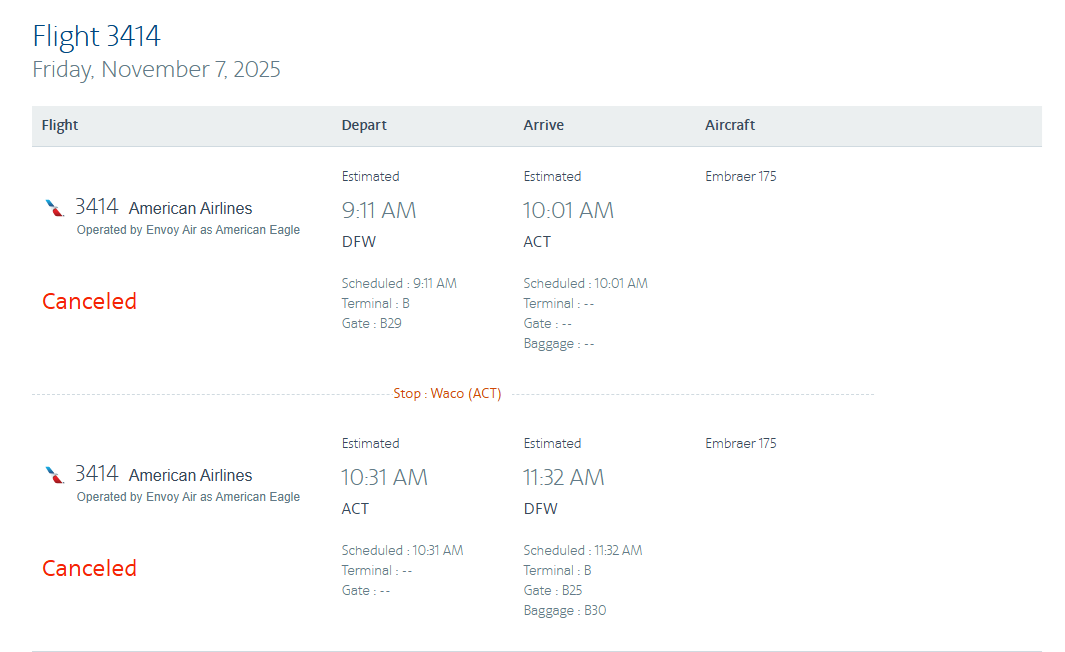The height and width of the screenshot is (652, 1065).
Task: Click the American Airlines logo for the DFW departure segment
Action: pyautogui.click(x=55, y=208)
